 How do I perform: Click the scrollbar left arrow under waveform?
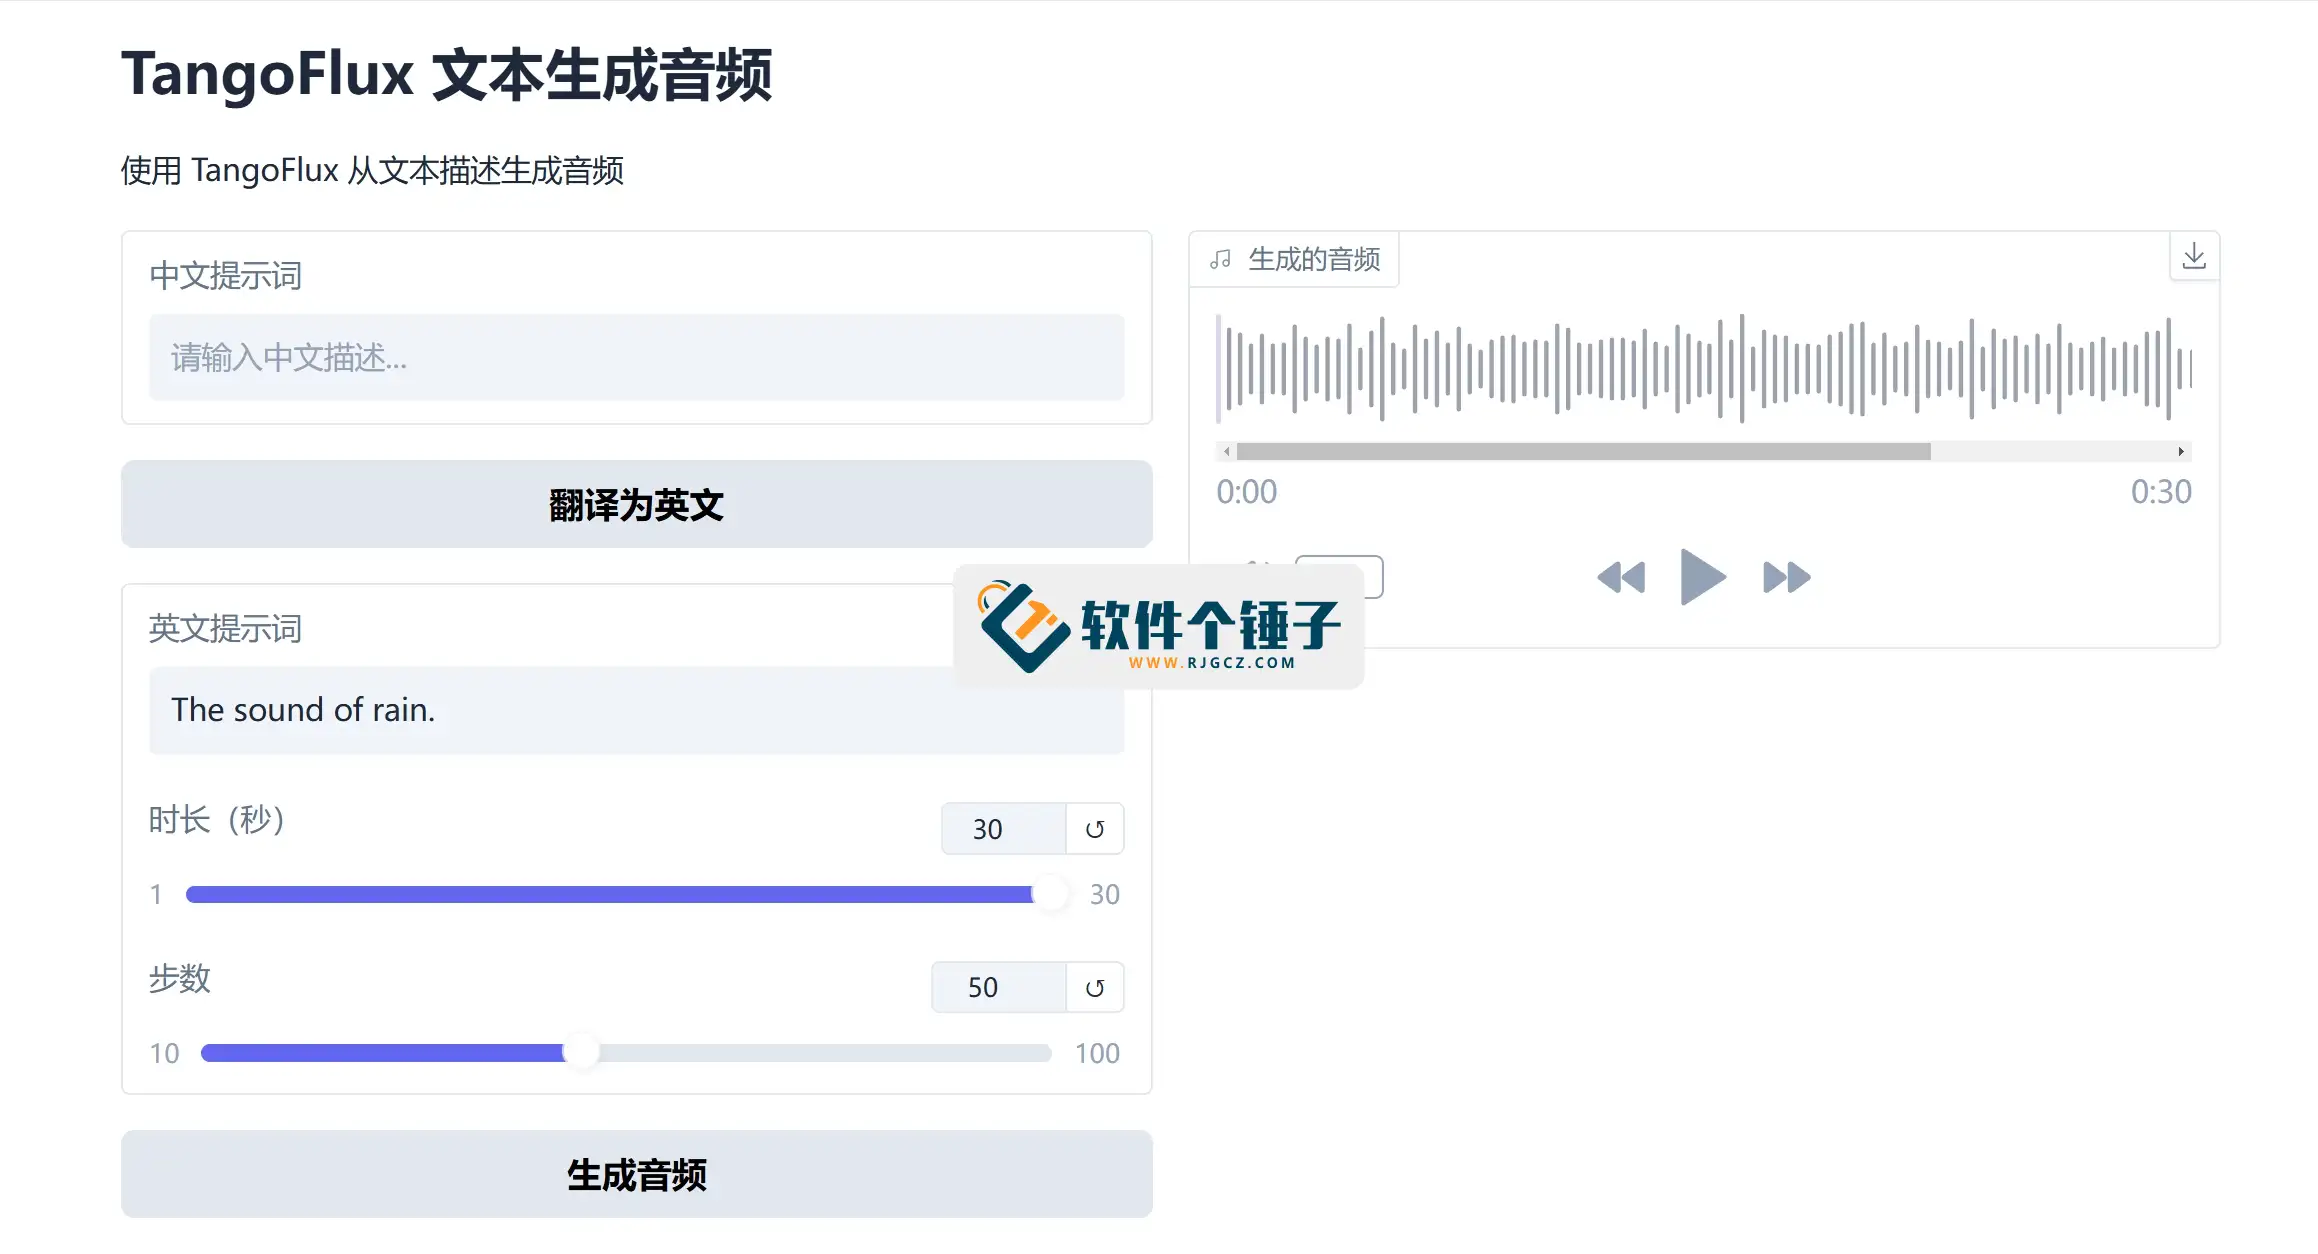1227,452
